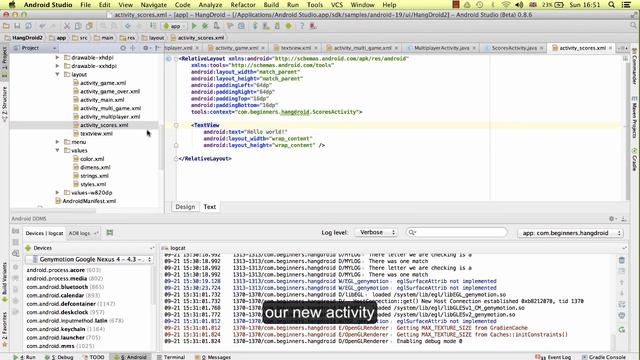Click the logcat search field
Image resolution: width=640 pixels, height=360 pixels.
pyautogui.click(x=457, y=232)
